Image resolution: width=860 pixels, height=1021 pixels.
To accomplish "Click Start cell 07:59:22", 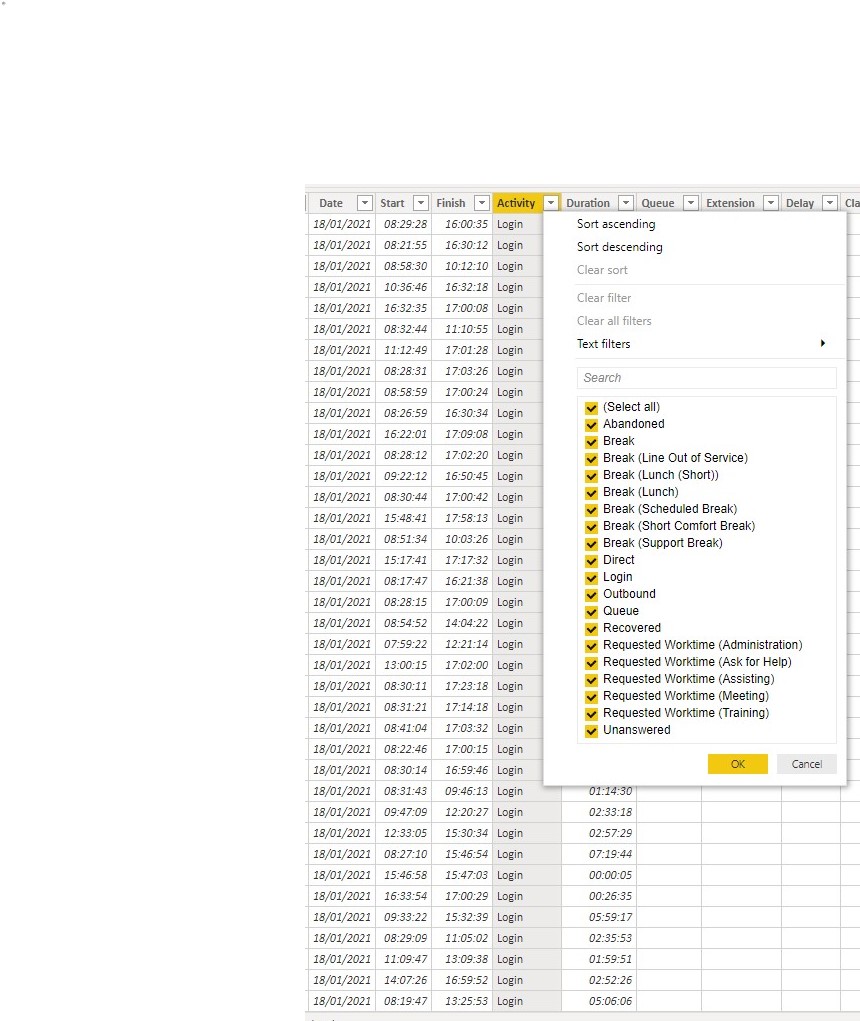I will click(405, 644).
